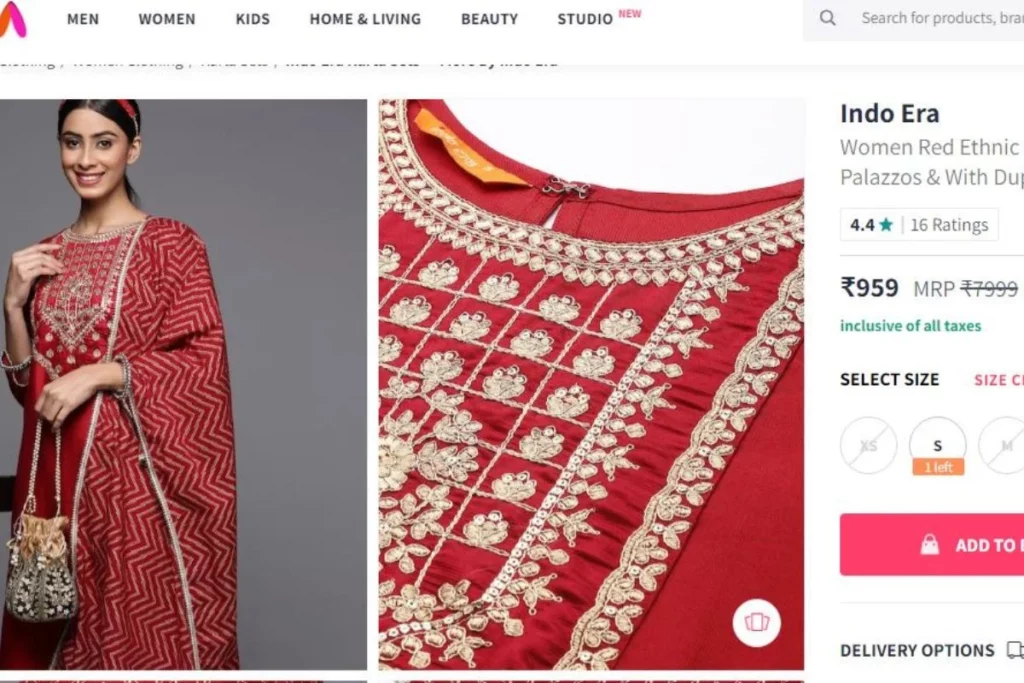Viewport: 1024px width, 683px height.
Task: Click the pink ADD TO BAG button
Action: click(932, 545)
